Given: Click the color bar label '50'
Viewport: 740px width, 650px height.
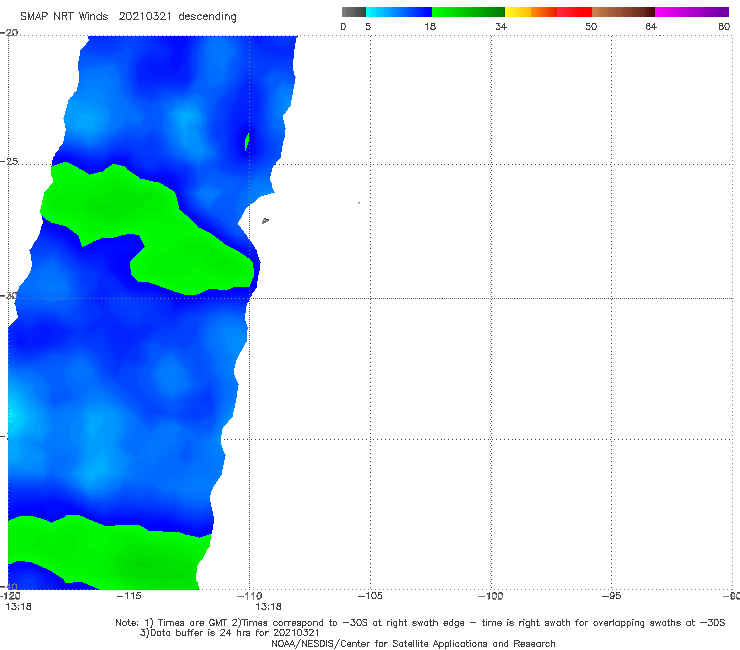Looking at the screenshot, I should coord(591,26).
